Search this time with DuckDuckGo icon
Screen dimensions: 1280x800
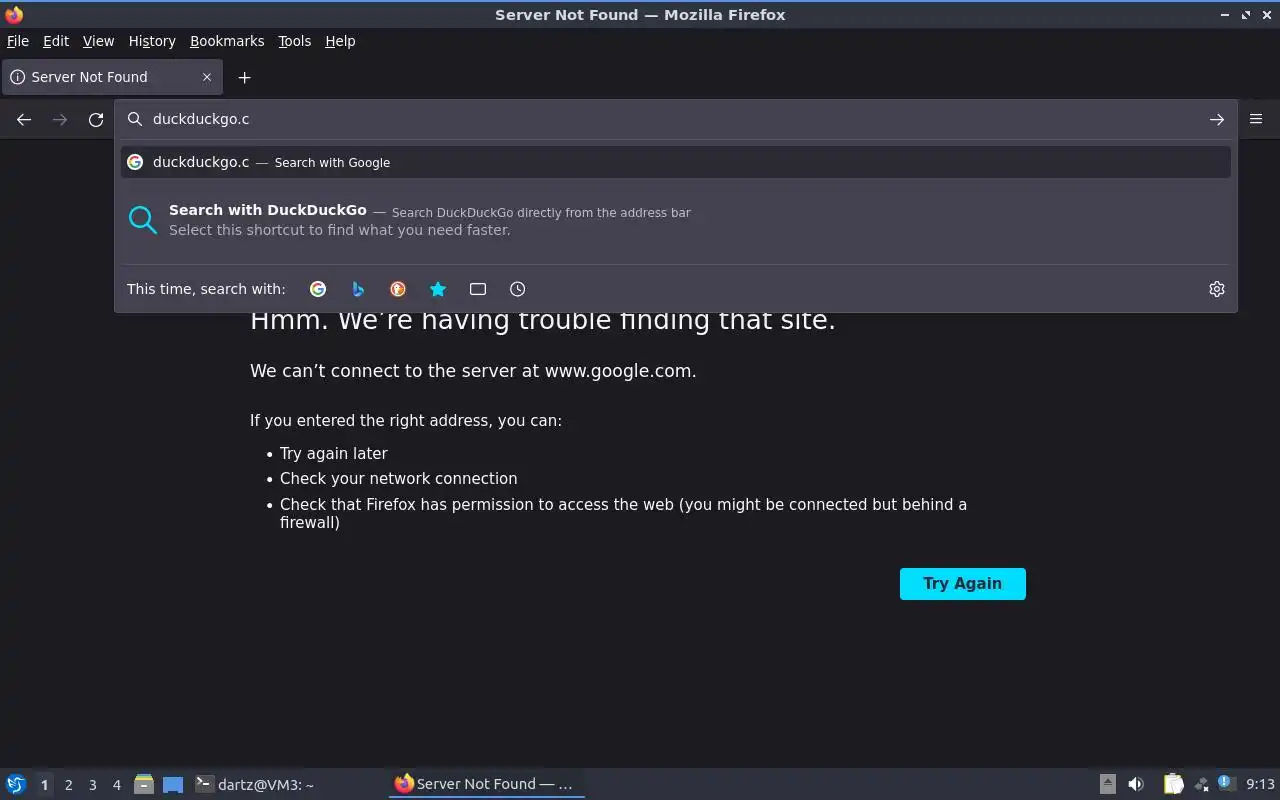[x=398, y=289]
